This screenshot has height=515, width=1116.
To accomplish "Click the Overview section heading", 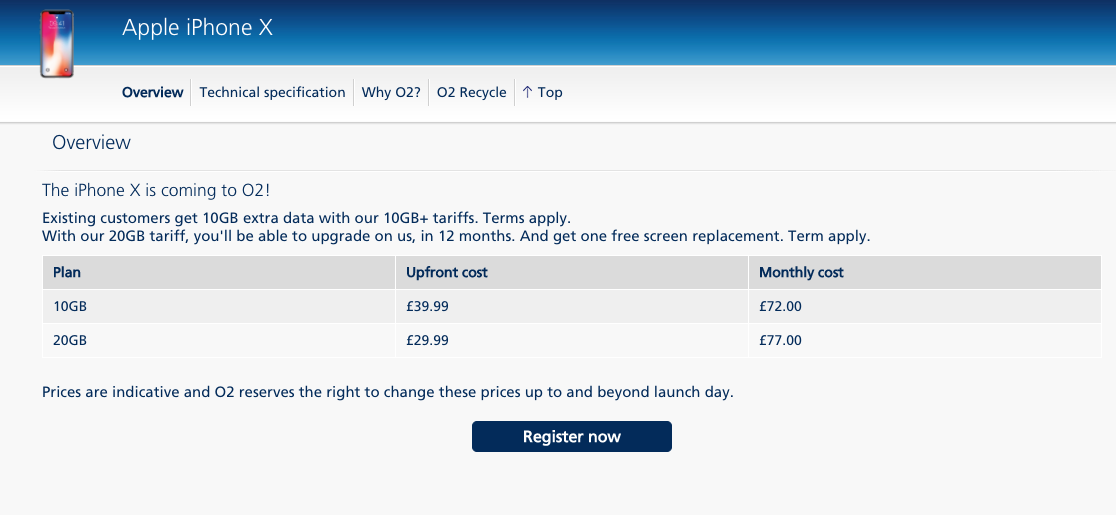I will coord(91,143).
